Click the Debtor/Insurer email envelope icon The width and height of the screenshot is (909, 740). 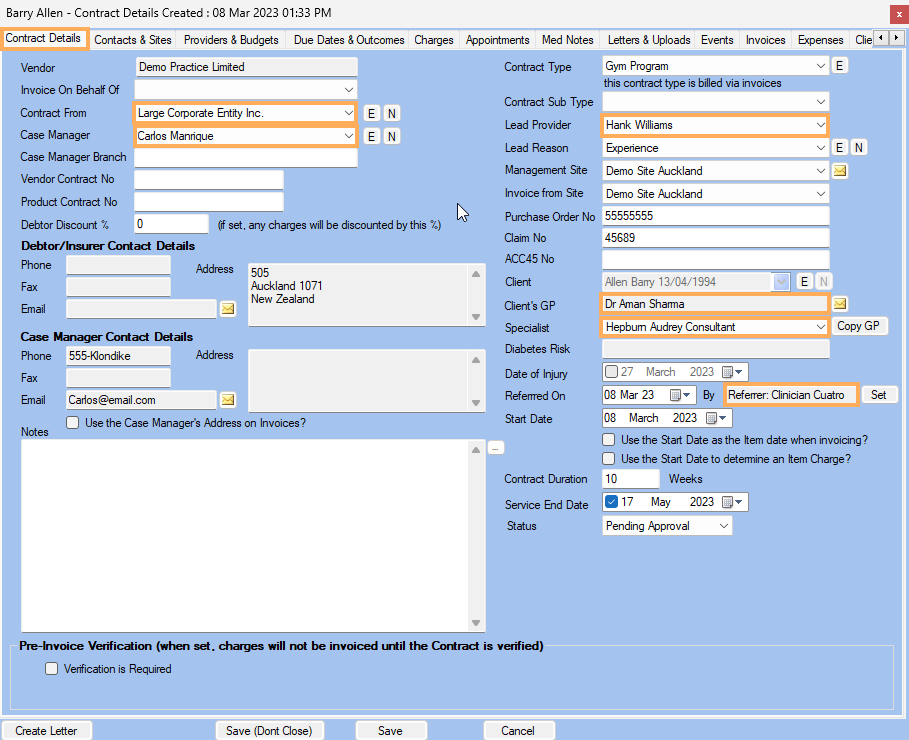point(228,309)
